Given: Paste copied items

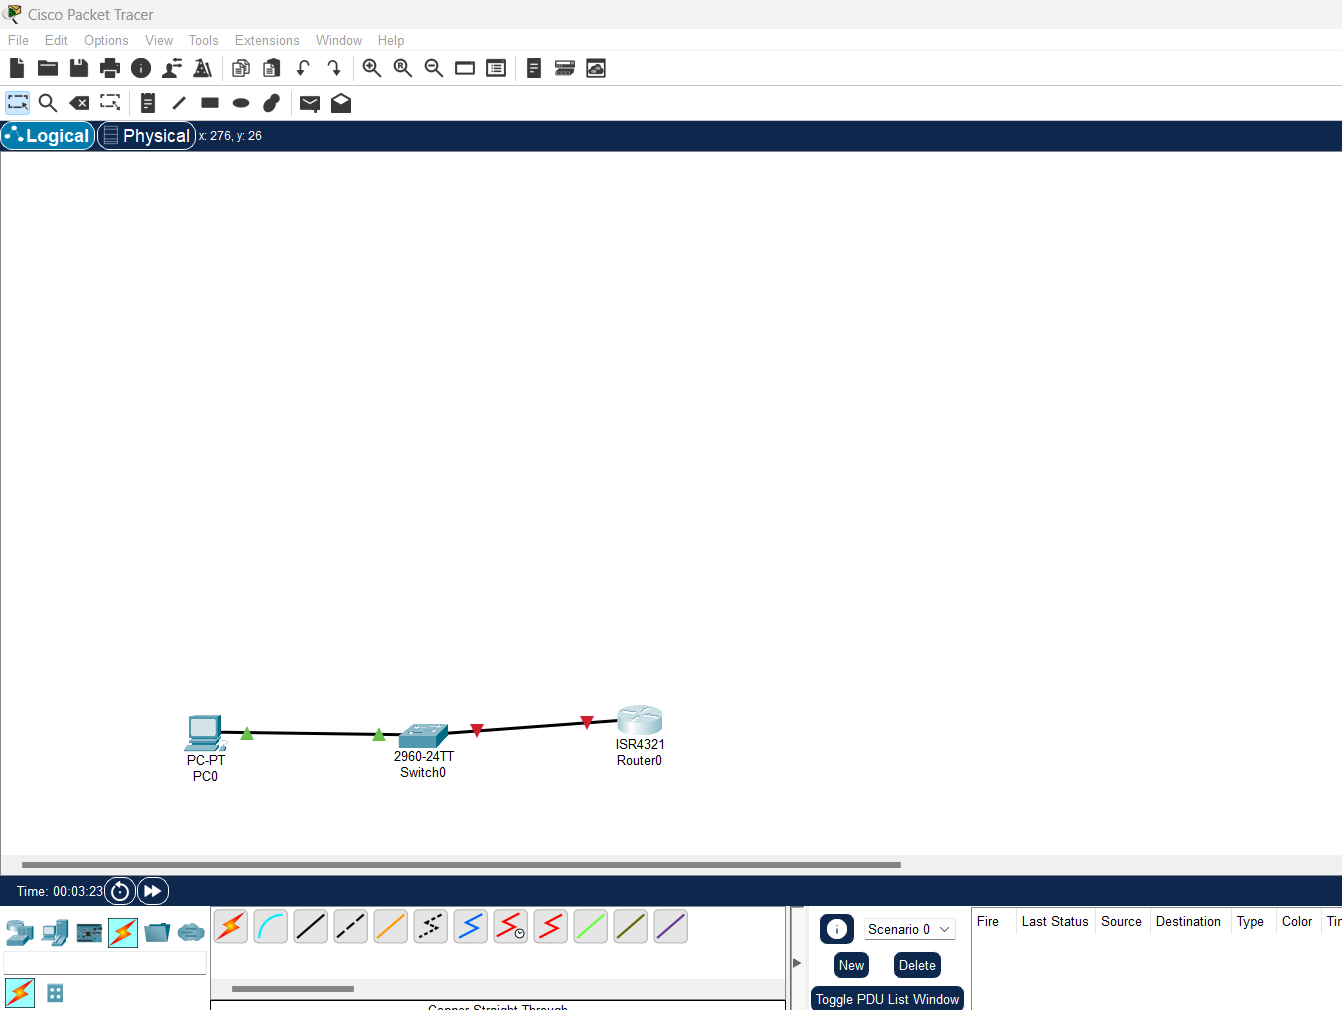Looking at the screenshot, I should click(272, 68).
